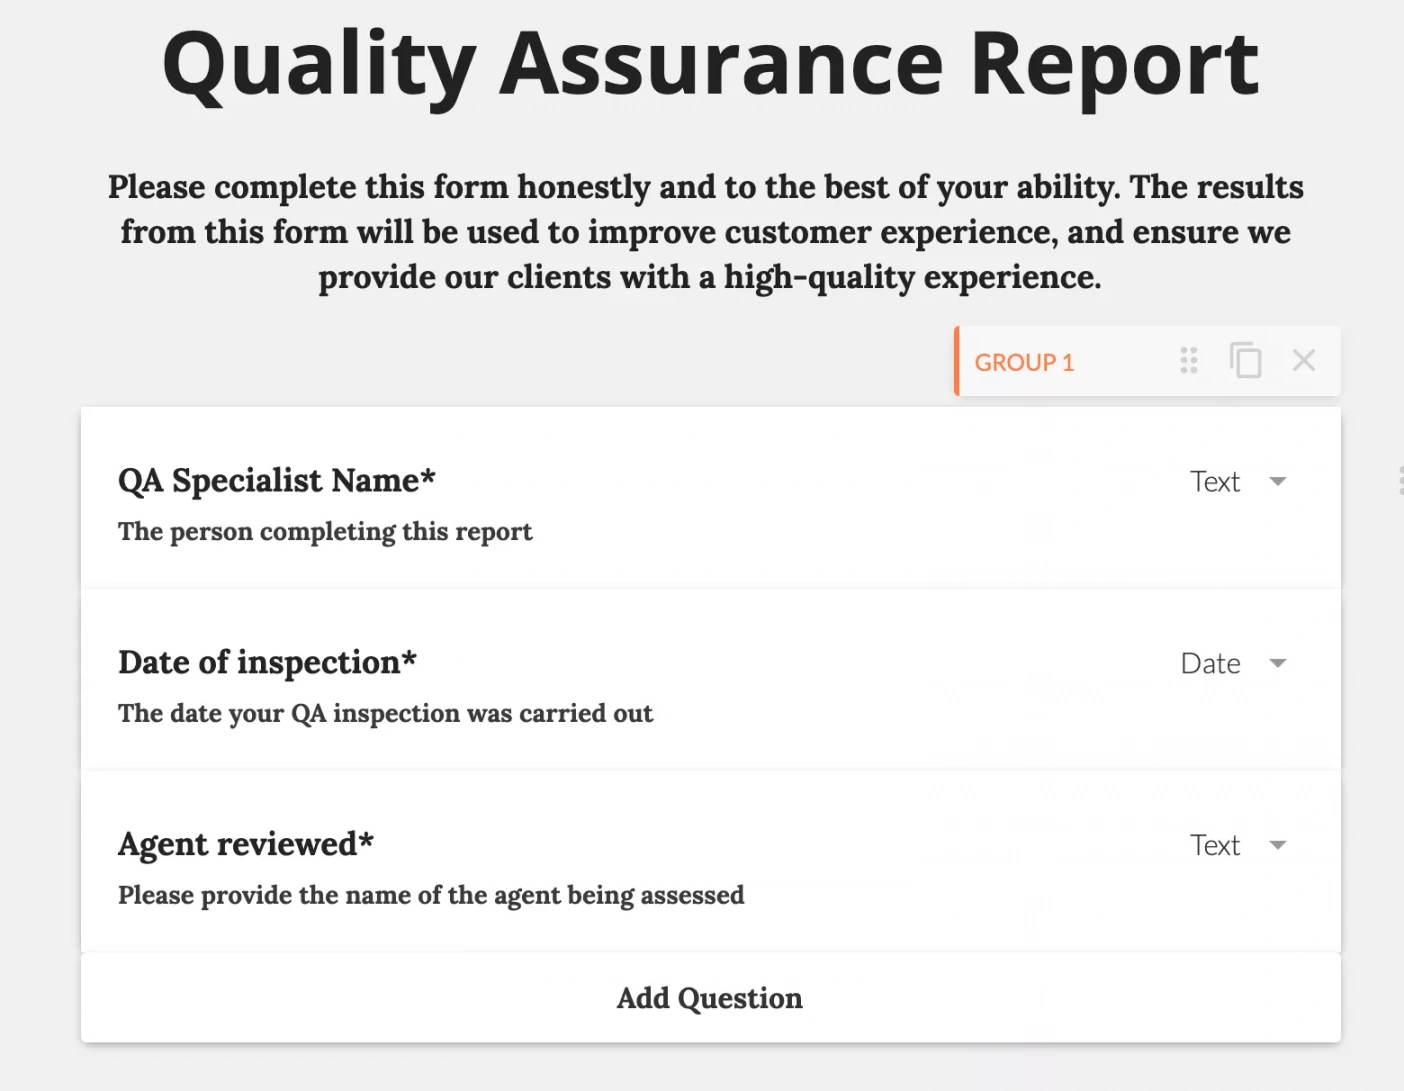Grab the side handle beside QA Specialist Name
The height and width of the screenshot is (1091, 1404).
click(1400, 481)
